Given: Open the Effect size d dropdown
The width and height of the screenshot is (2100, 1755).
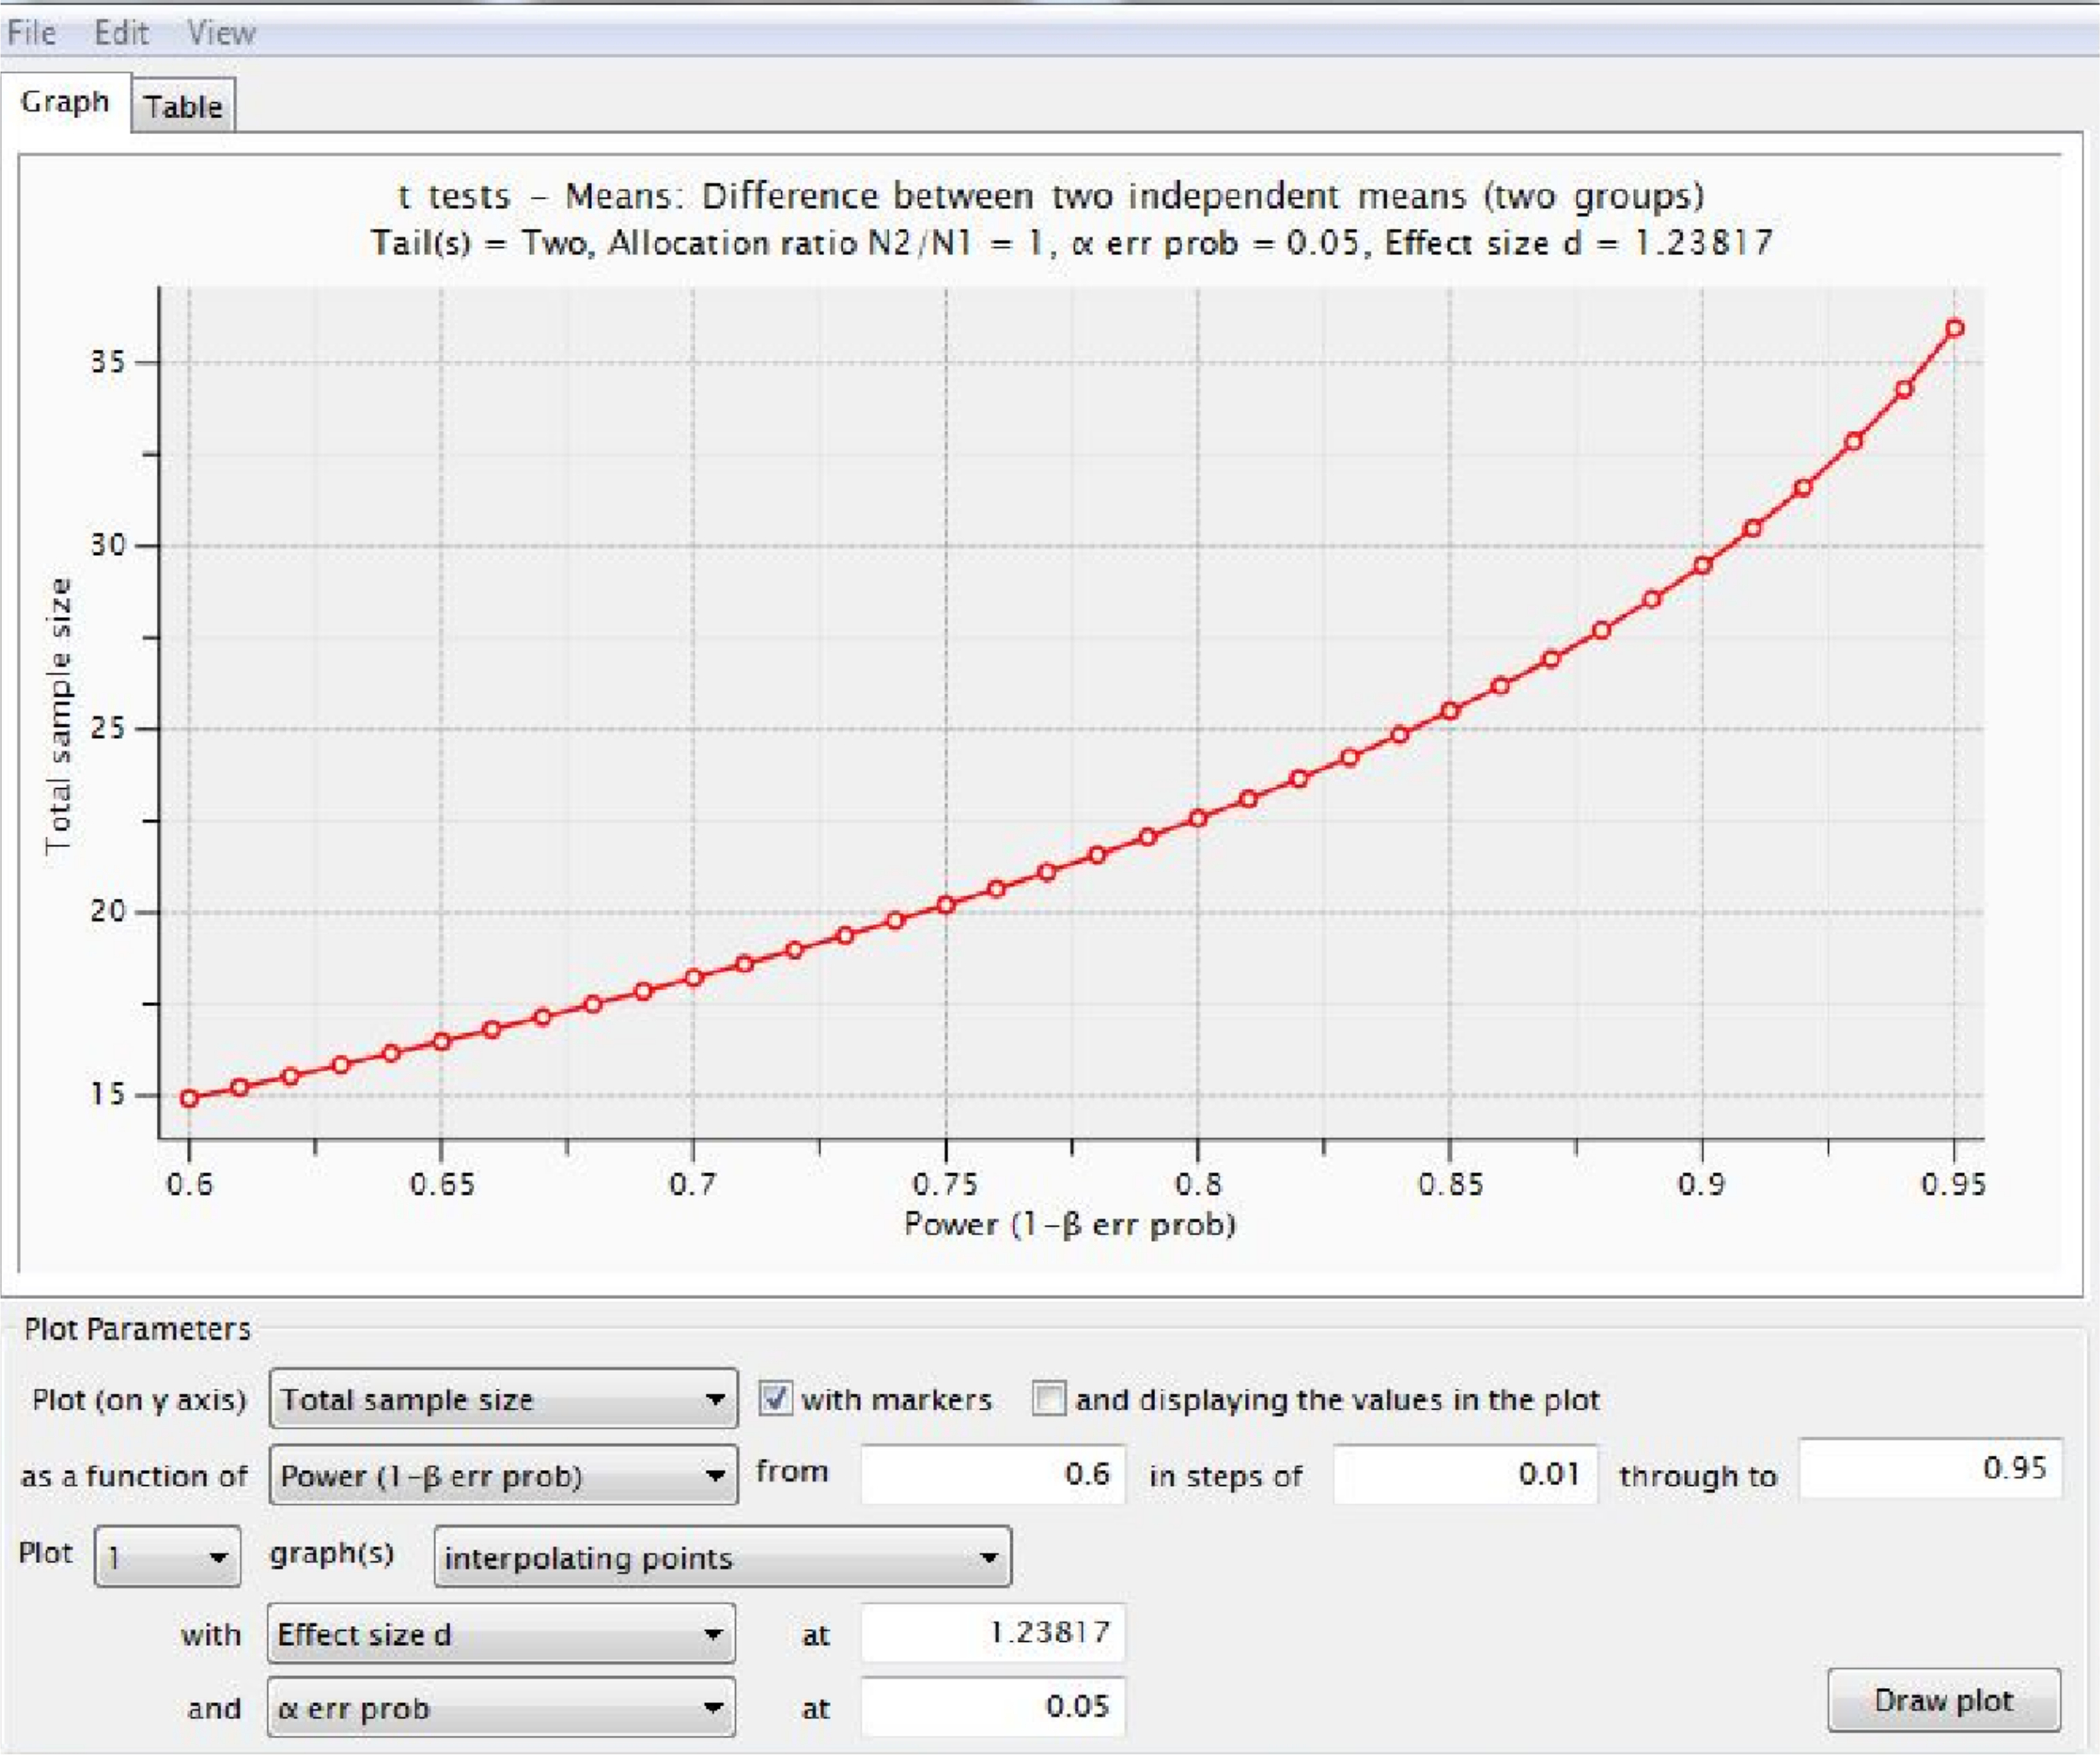Looking at the screenshot, I should 501,1635.
